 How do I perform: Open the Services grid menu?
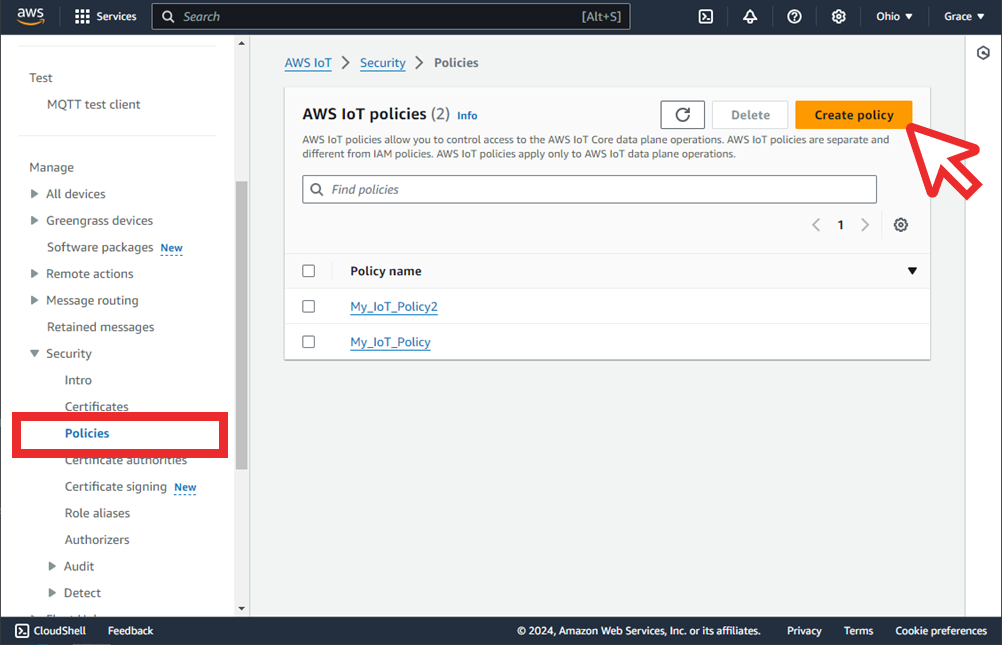pos(105,17)
